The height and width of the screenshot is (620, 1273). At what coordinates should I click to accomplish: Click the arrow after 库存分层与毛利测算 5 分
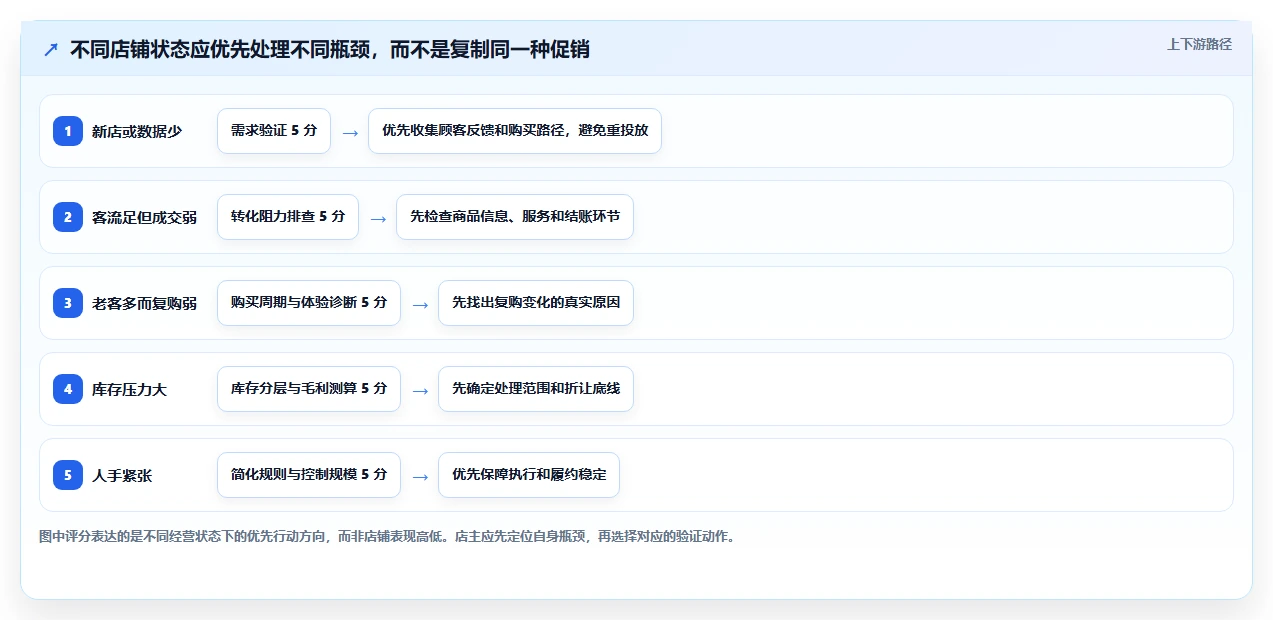420,390
